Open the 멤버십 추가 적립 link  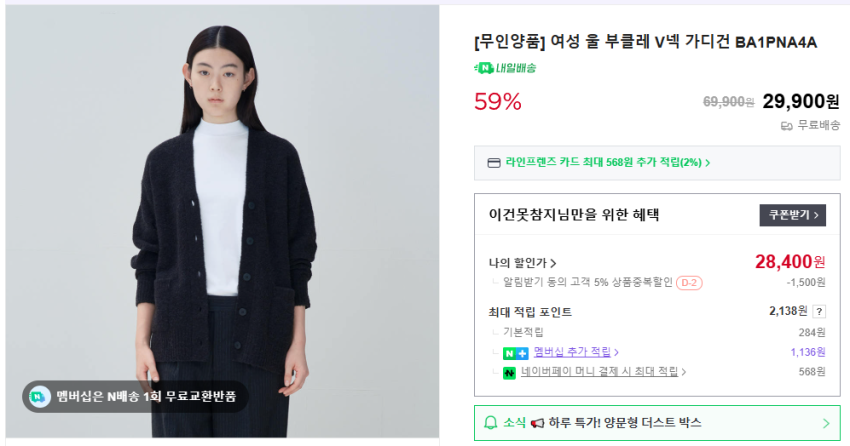(576, 352)
